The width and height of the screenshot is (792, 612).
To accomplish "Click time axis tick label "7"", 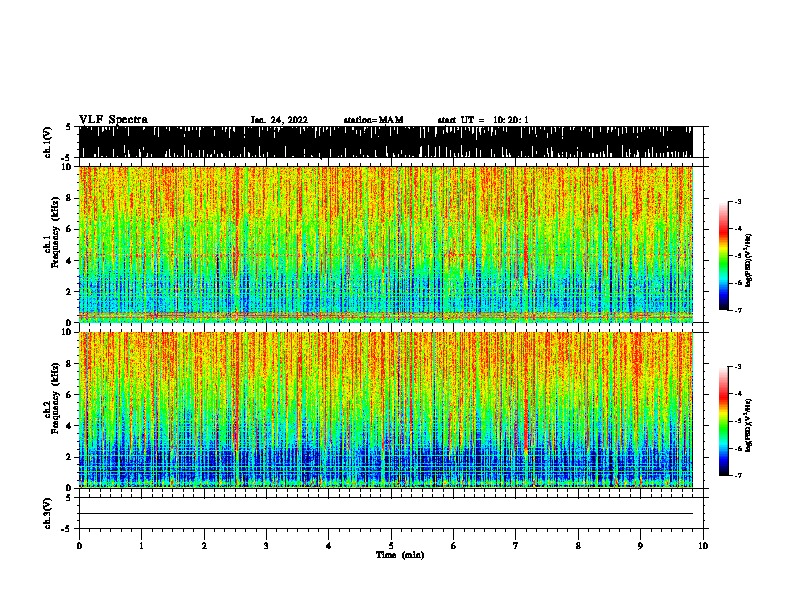I will click(x=516, y=546).
